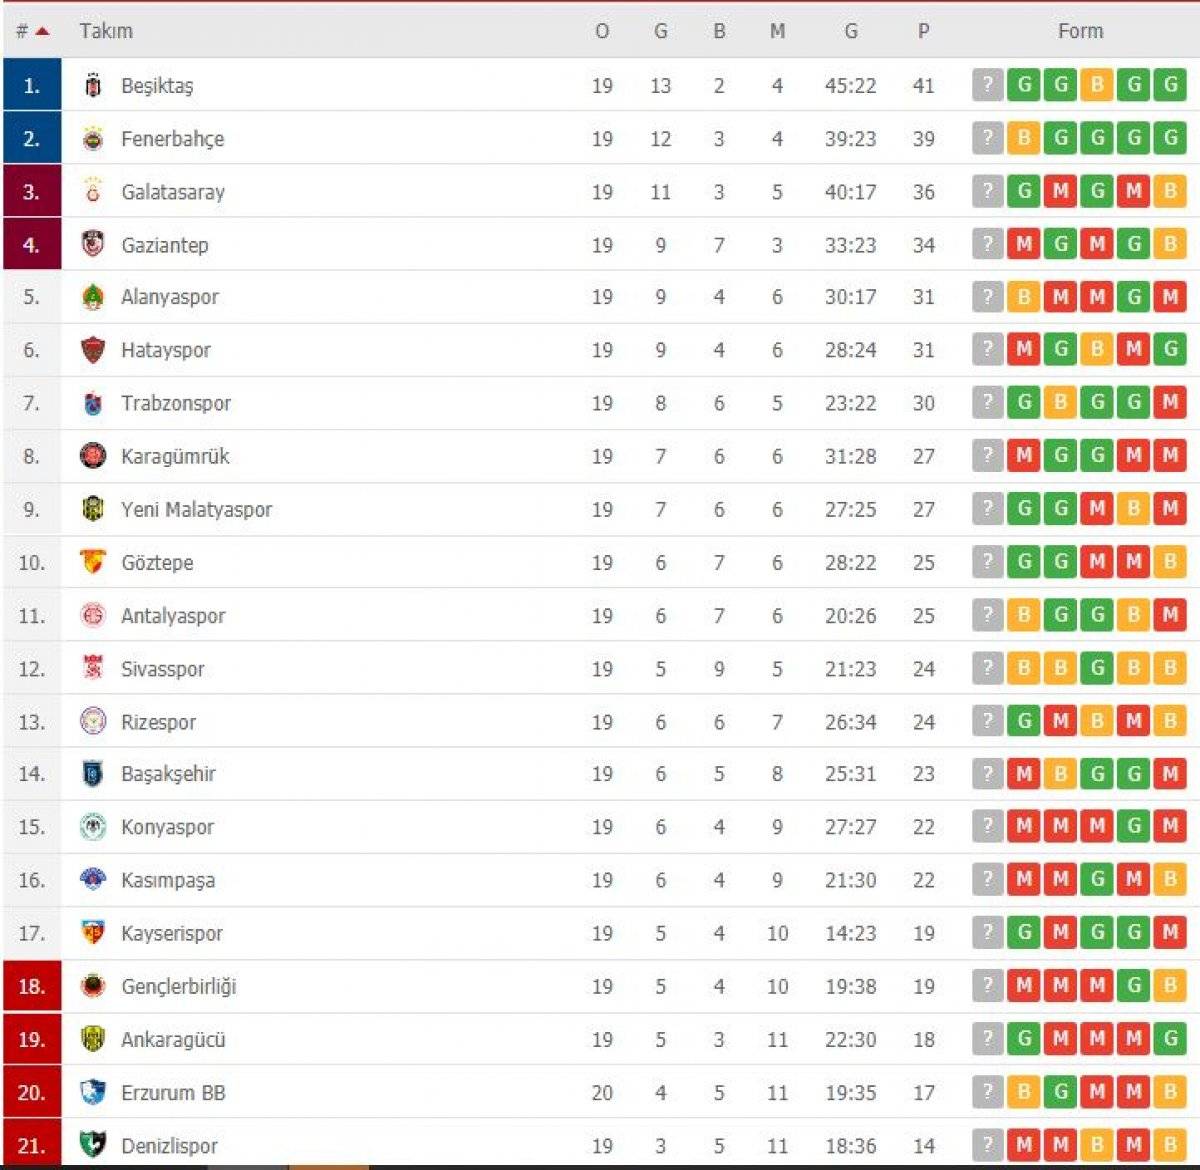
Task: Click the Form column header
Action: (1080, 31)
